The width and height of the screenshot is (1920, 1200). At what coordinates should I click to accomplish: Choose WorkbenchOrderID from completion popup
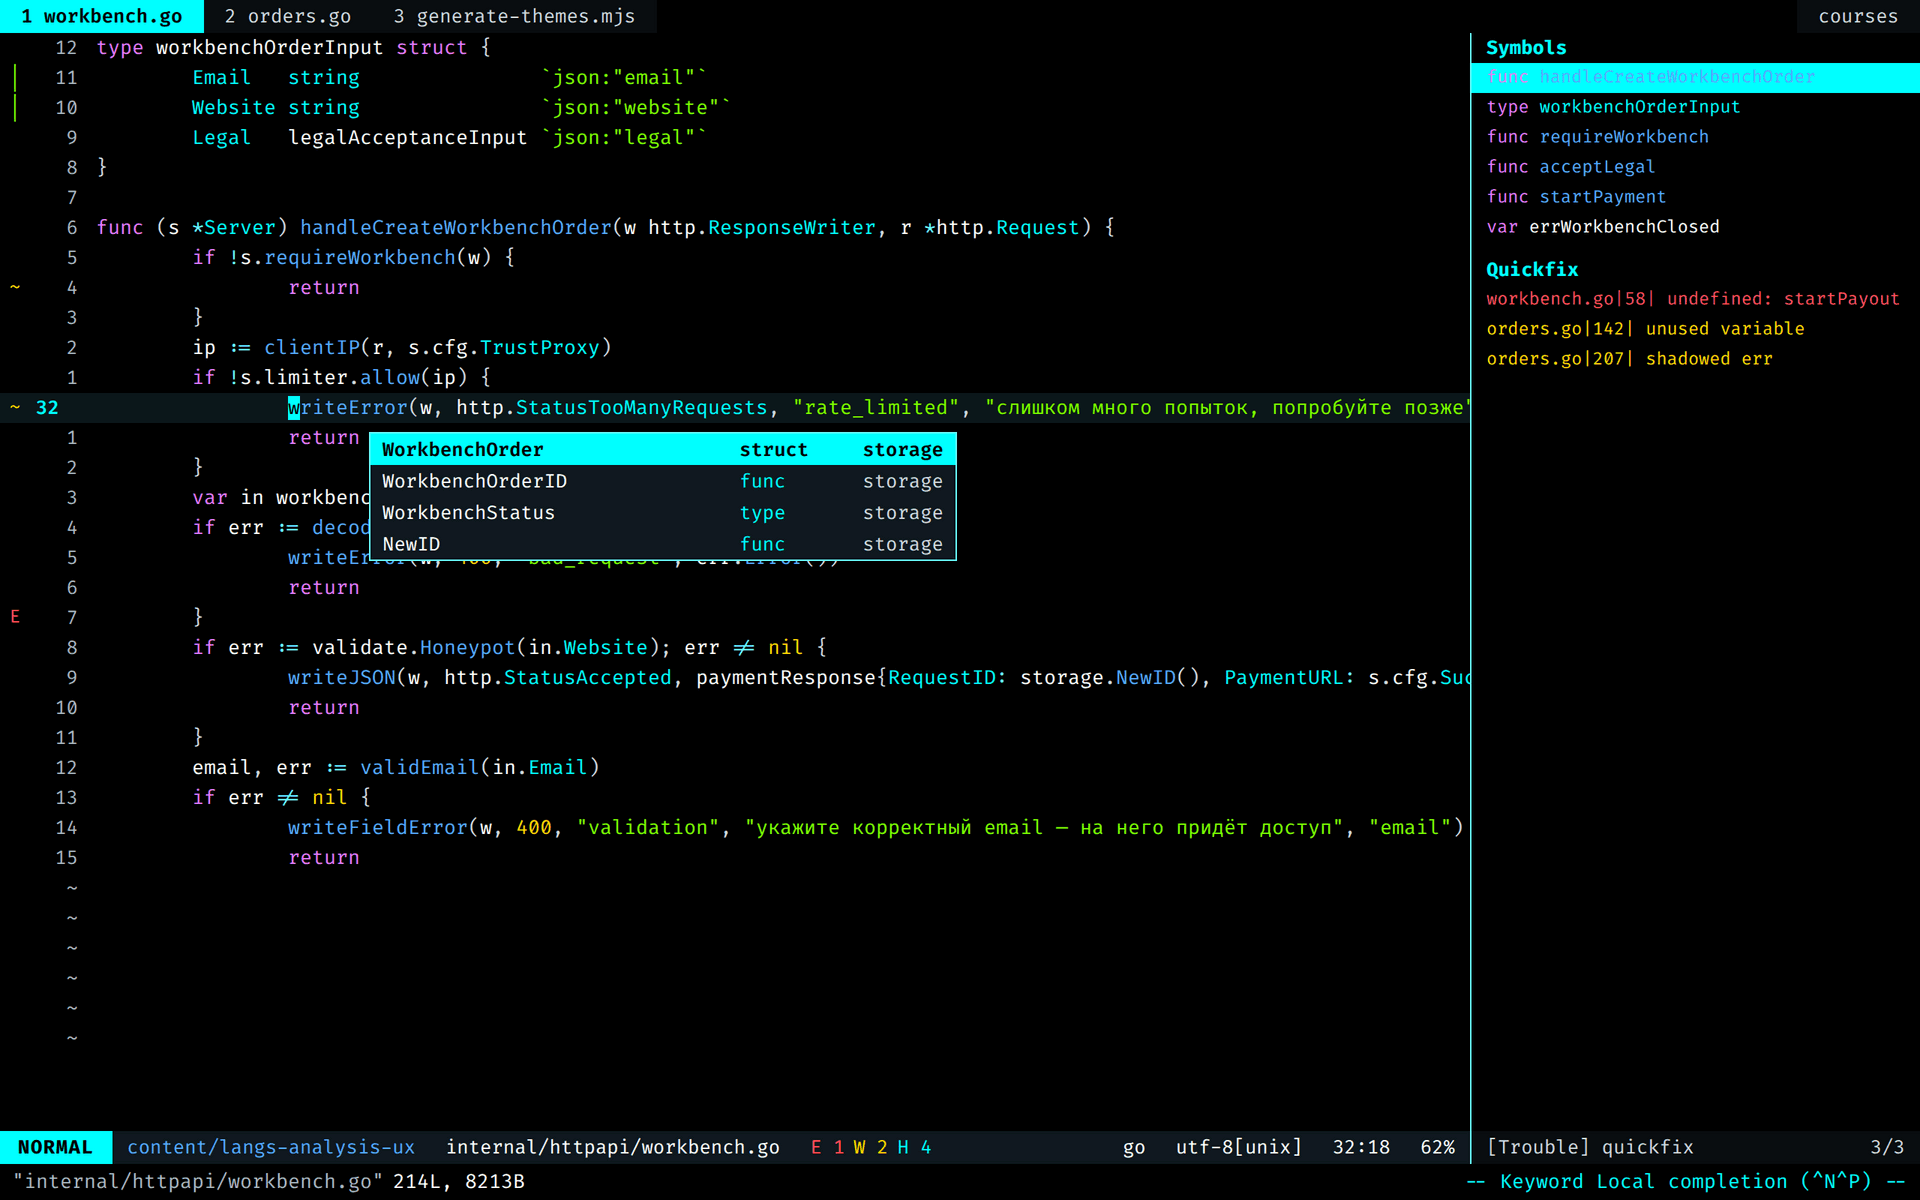coord(662,481)
